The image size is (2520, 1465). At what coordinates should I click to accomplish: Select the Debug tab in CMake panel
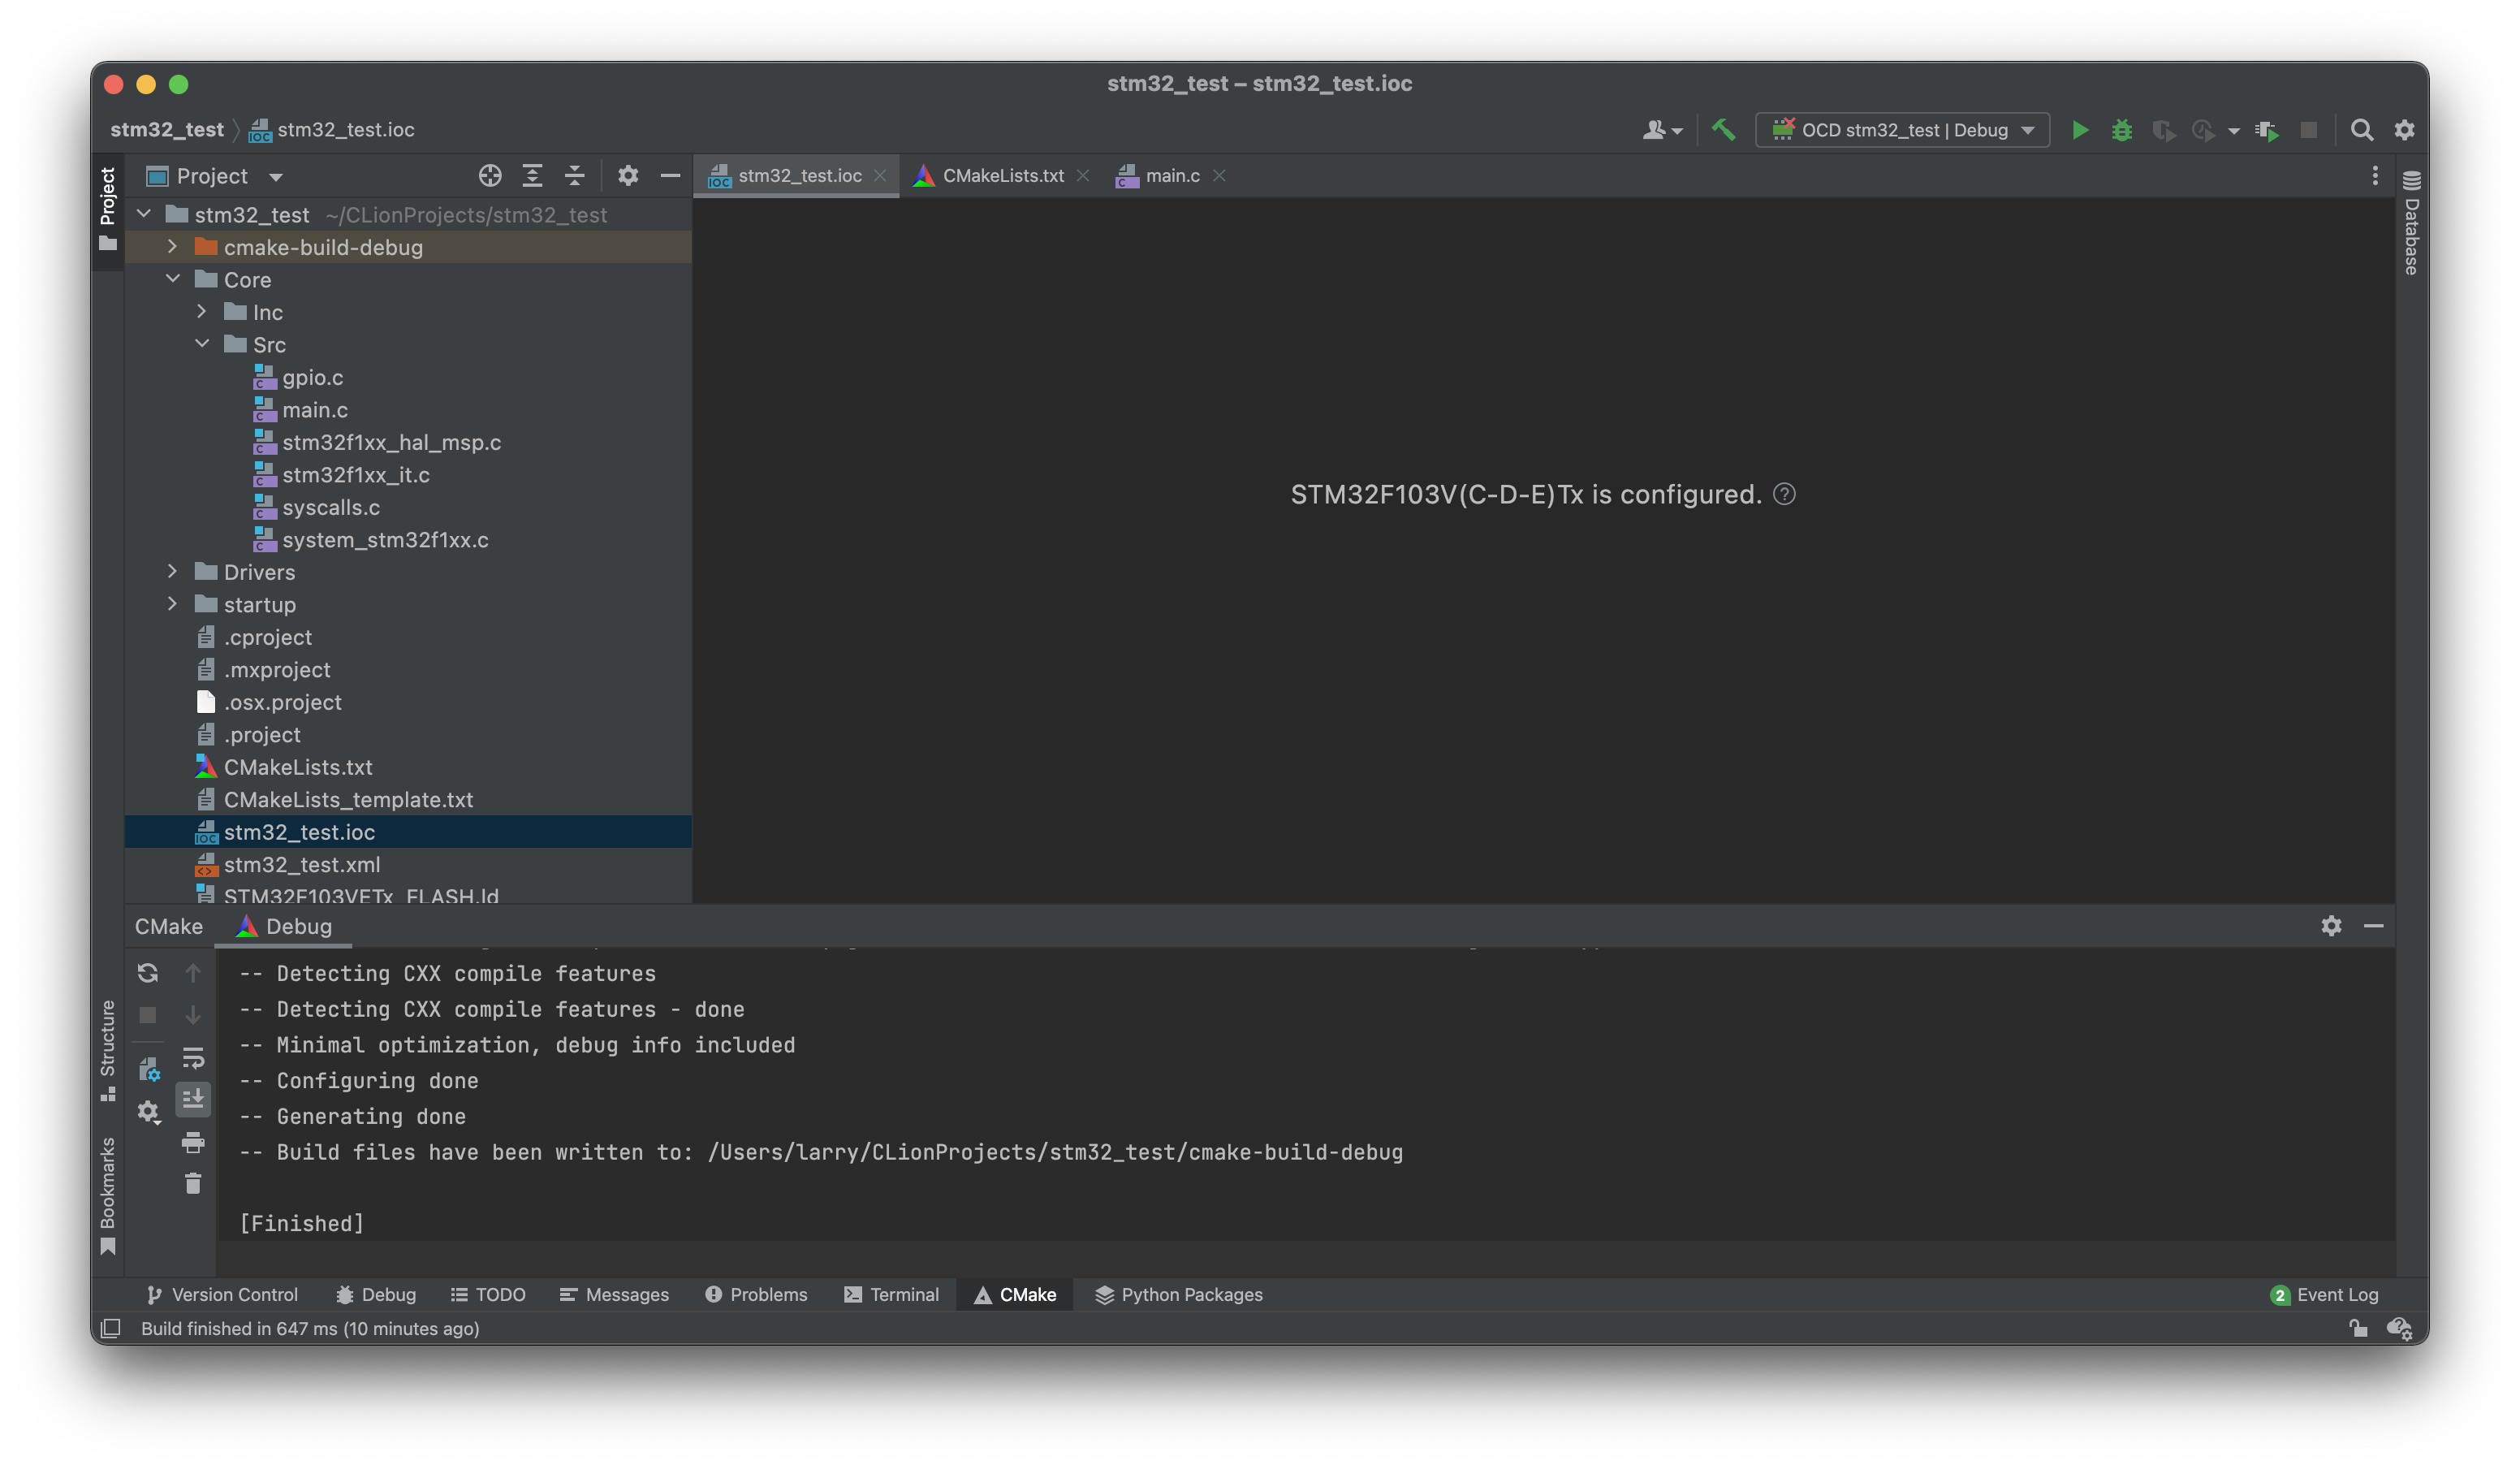284,926
